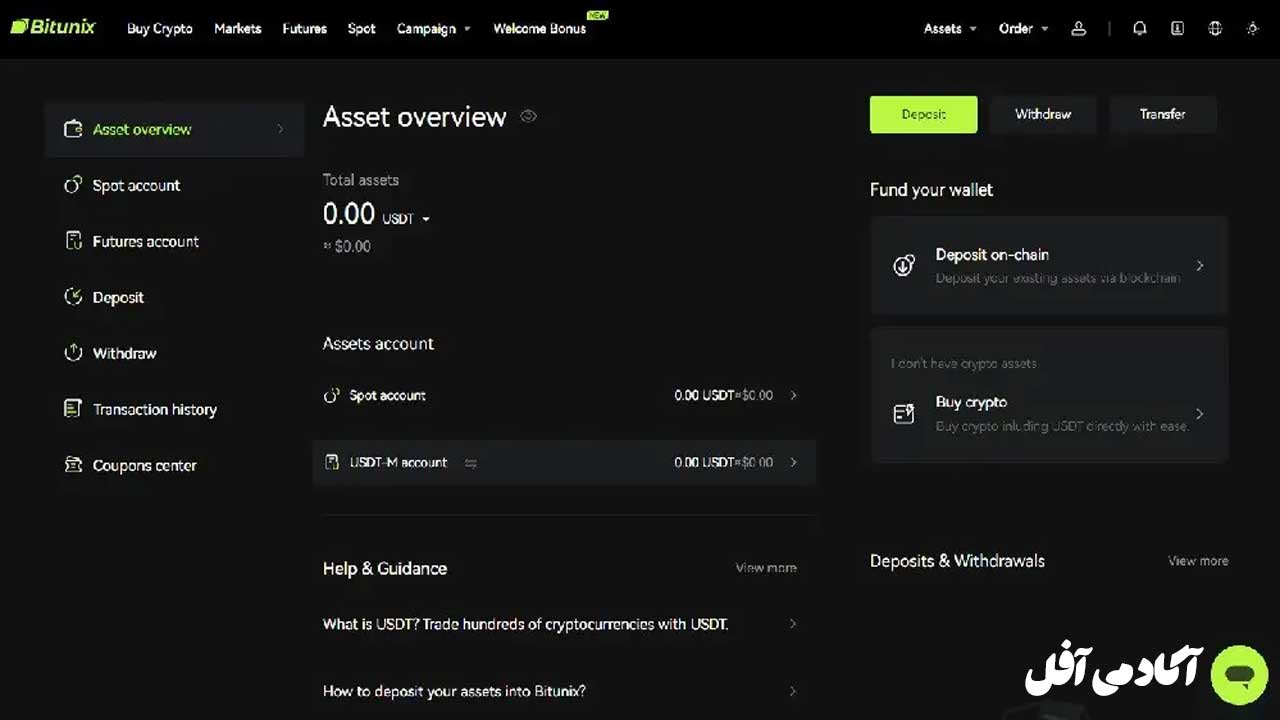The width and height of the screenshot is (1280, 720).
Task: Open Deposit on-chain card chevron
Action: pyautogui.click(x=1199, y=266)
